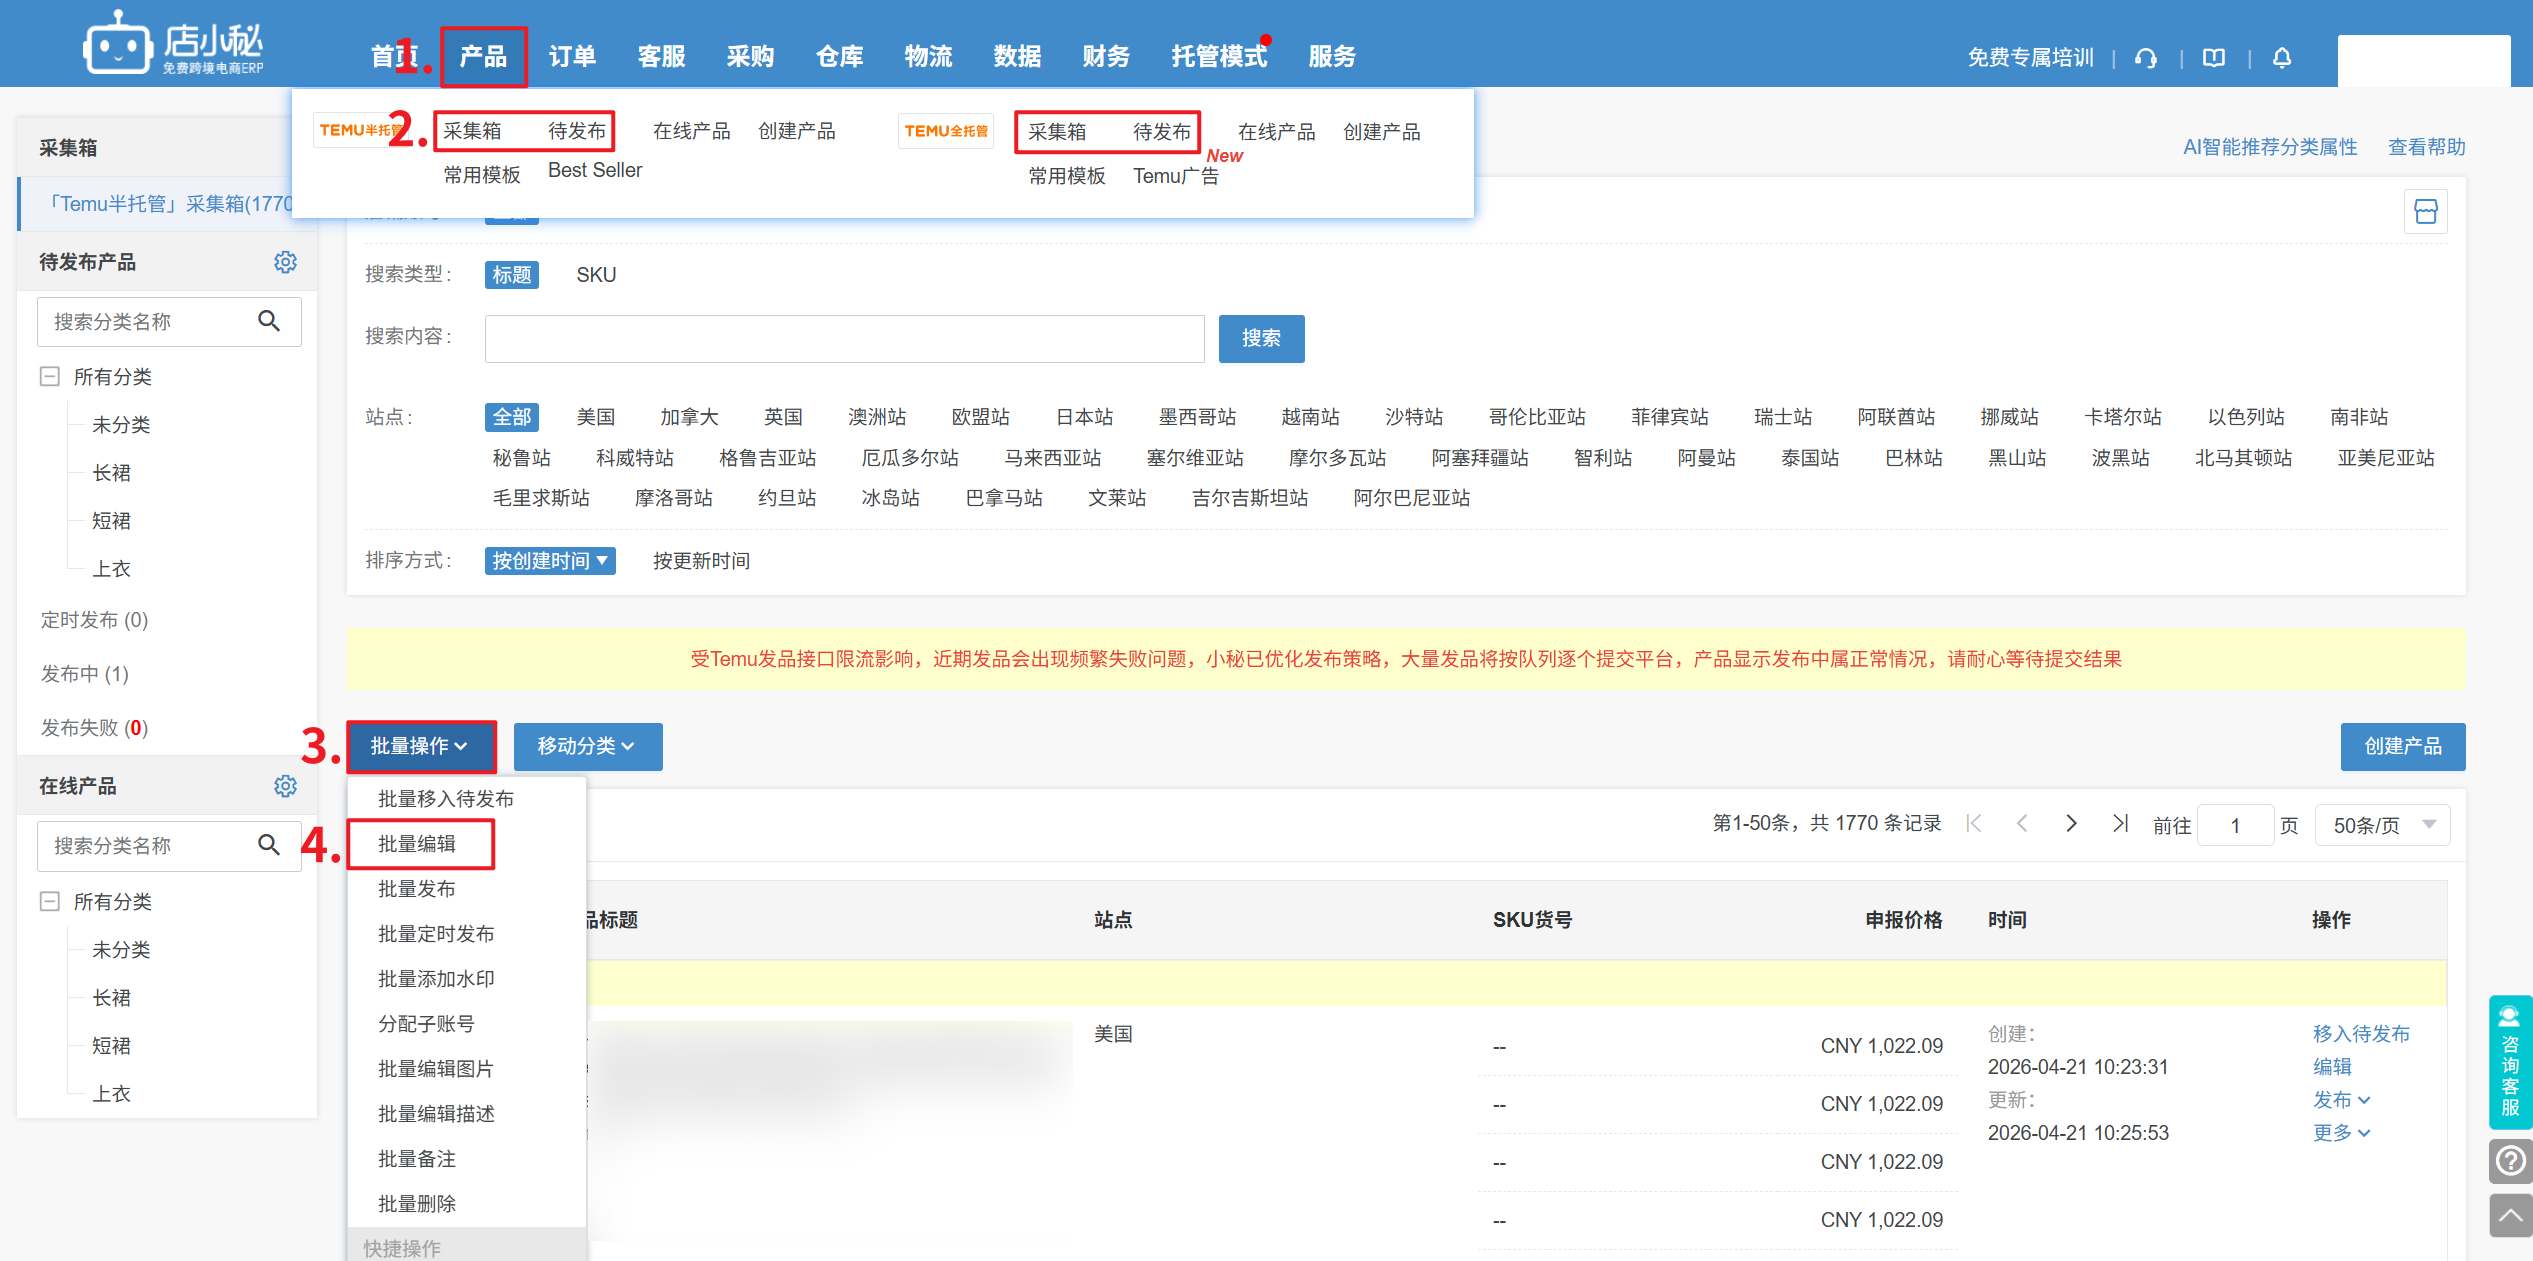Image resolution: width=2533 pixels, height=1261 pixels.
Task: Click the notification bell icon
Action: (2282, 58)
